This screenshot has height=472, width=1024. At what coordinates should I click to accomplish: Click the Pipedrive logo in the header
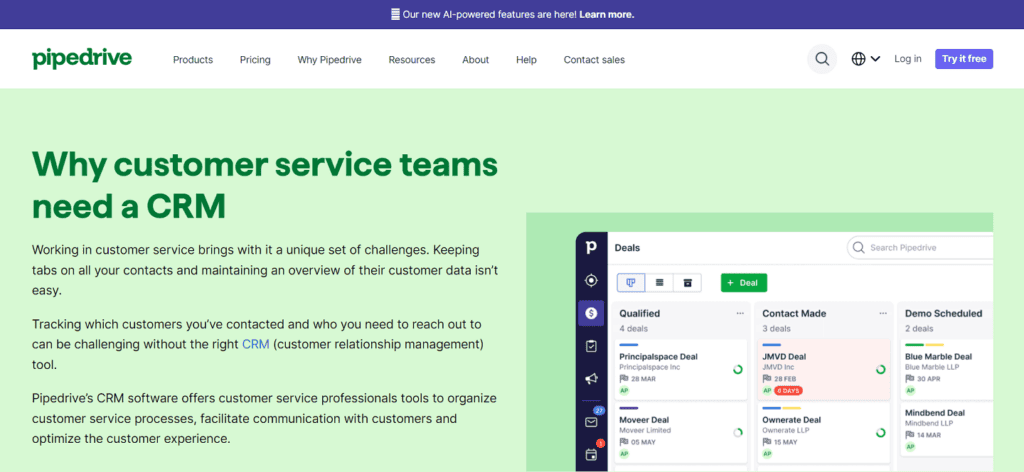click(82, 58)
